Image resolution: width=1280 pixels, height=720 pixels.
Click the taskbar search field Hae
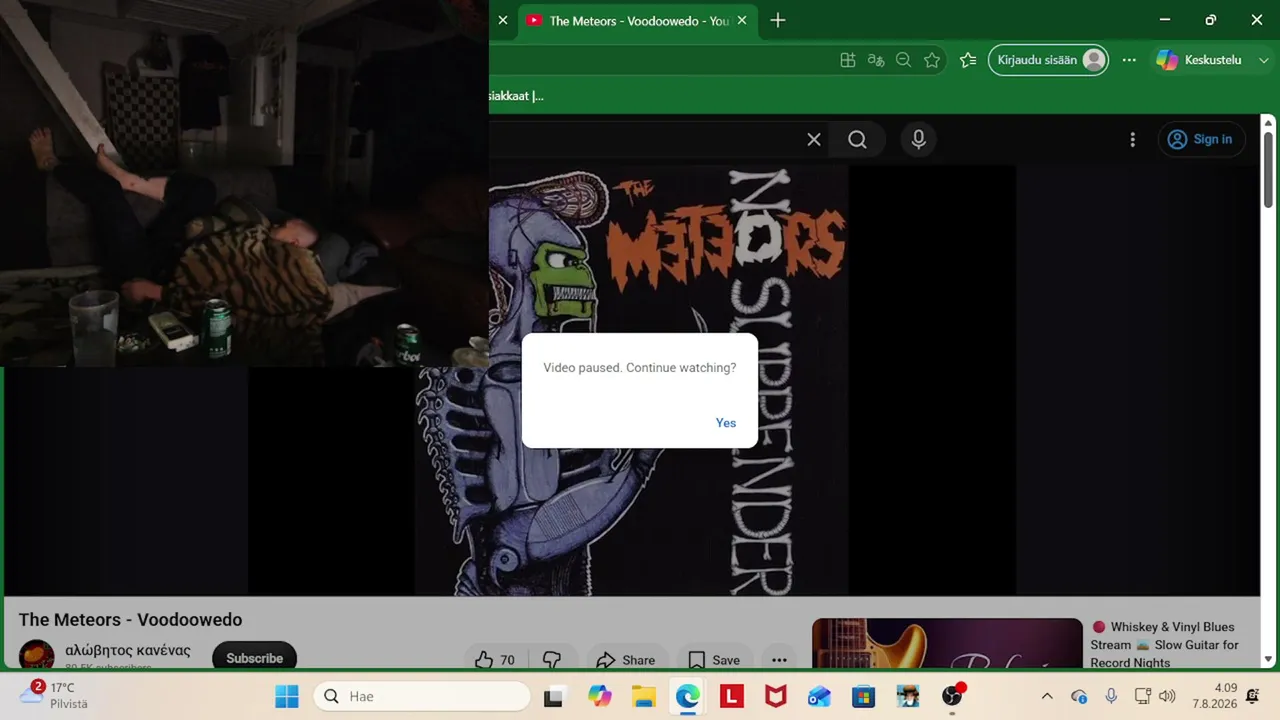[422, 696]
